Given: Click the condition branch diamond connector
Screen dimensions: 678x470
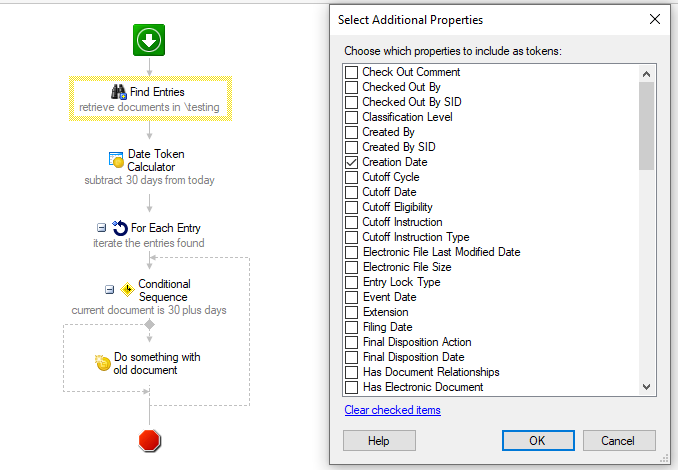Looking at the screenshot, I should click(x=150, y=324).
